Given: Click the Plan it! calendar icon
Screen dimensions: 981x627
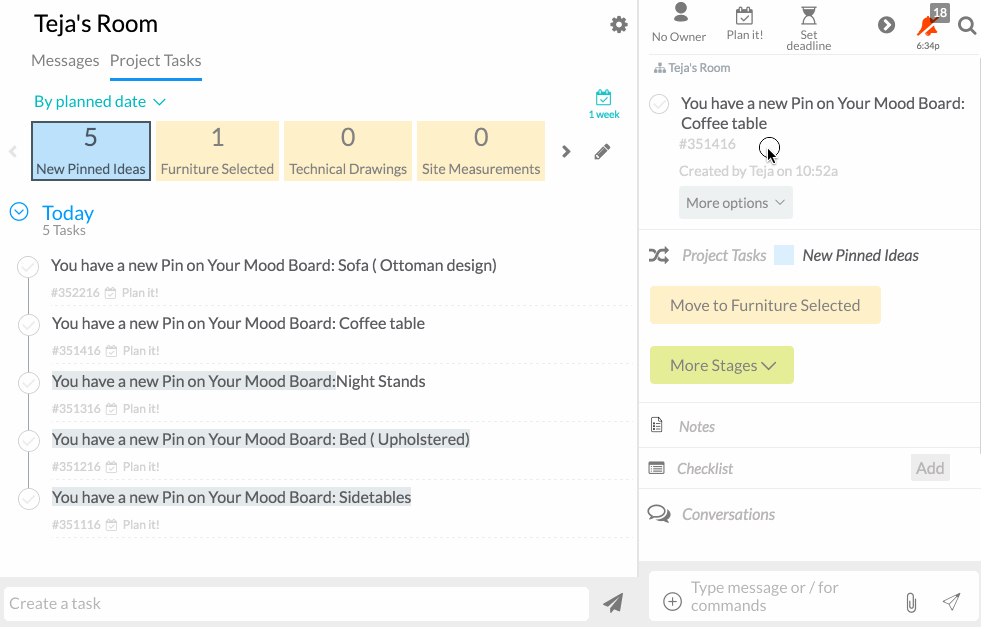Looking at the screenshot, I should click(744, 15).
